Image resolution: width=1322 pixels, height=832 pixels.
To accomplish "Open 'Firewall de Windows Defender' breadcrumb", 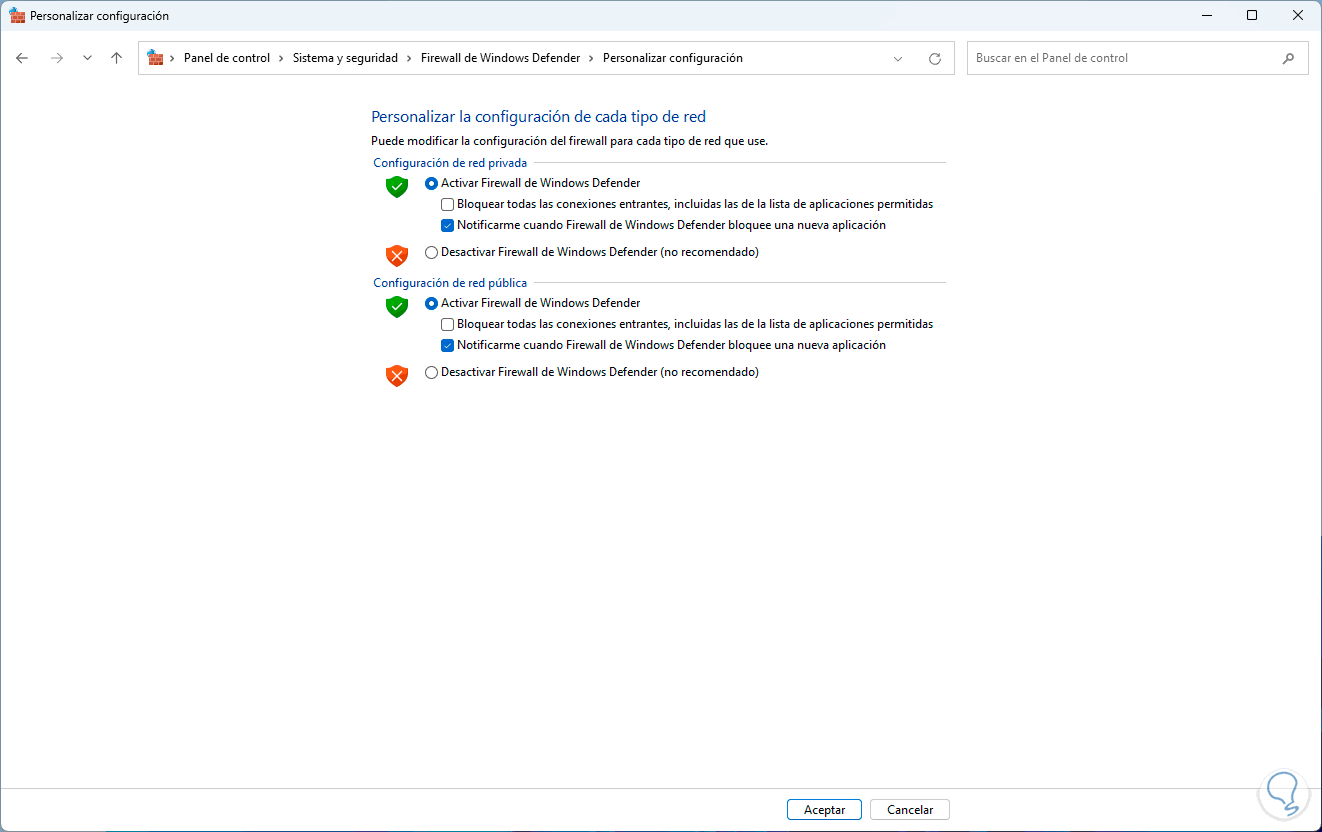I will (x=500, y=58).
